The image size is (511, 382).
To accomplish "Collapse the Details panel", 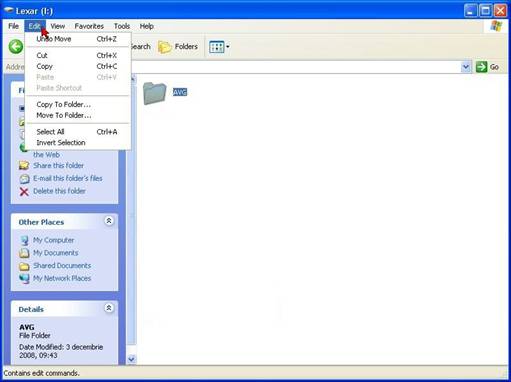I will (x=109, y=308).
